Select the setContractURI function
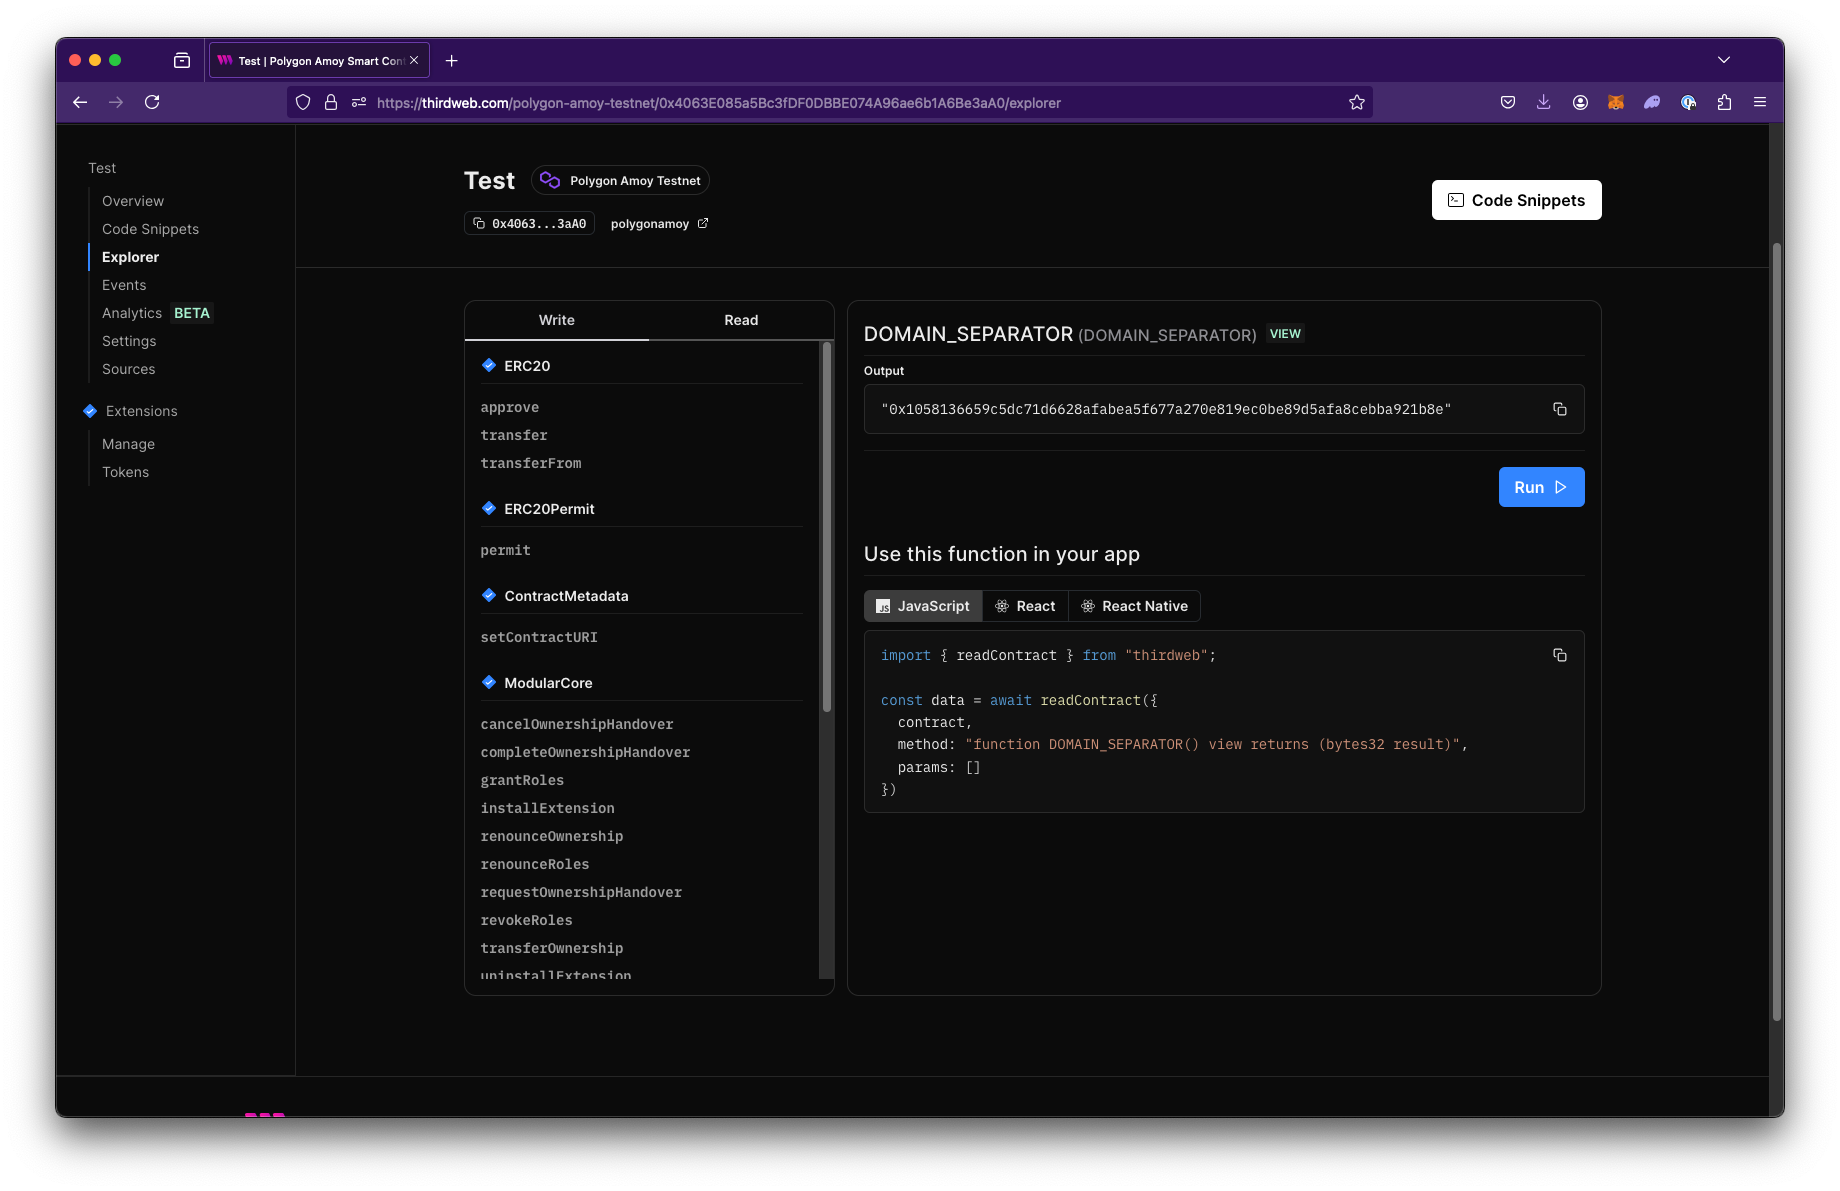Screen dimensions: 1840x1191 tap(539, 637)
